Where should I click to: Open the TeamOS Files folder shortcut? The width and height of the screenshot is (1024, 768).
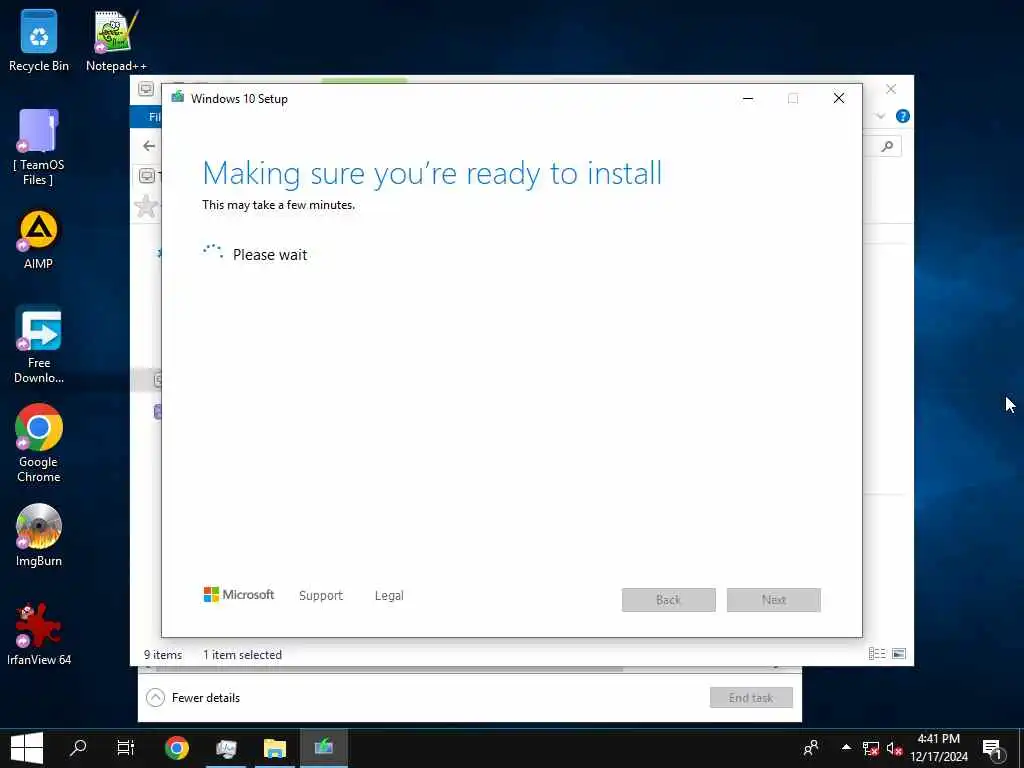pos(39,148)
